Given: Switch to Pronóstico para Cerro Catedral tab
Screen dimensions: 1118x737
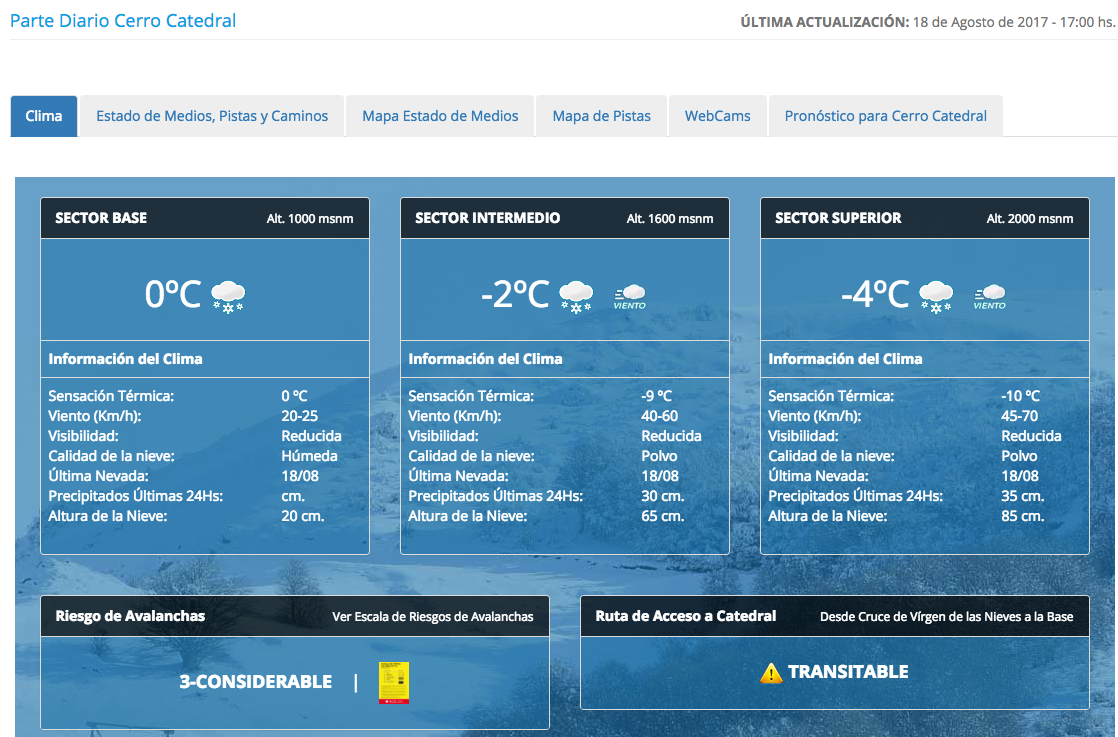Looking at the screenshot, I should [x=886, y=115].
